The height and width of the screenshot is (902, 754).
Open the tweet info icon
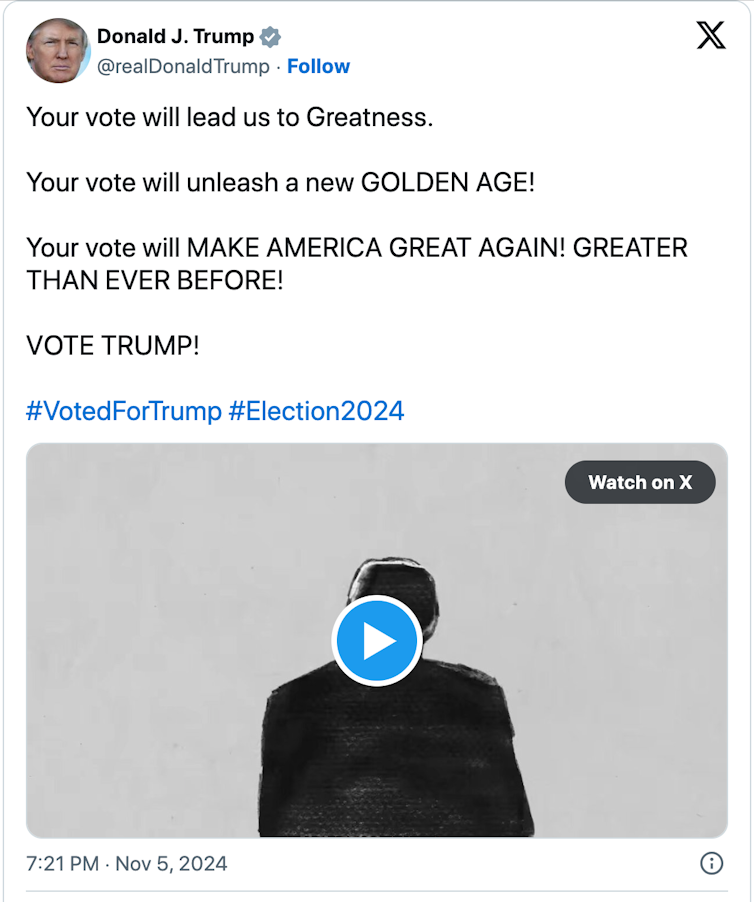coord(711,863)
